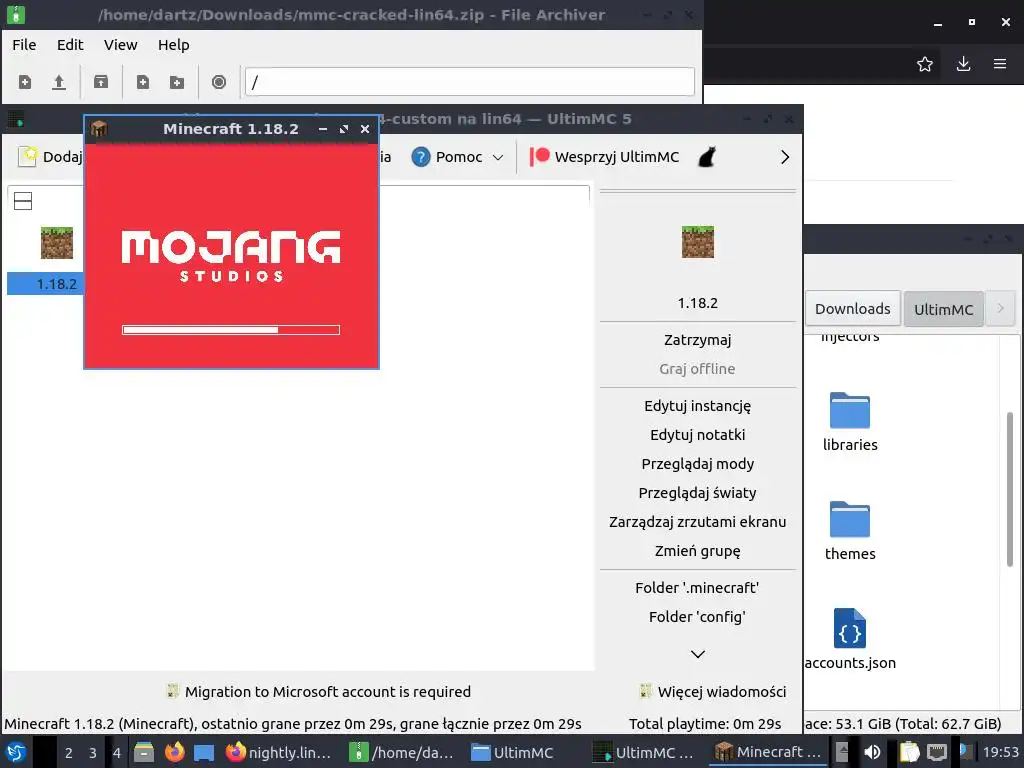Open the Firefox hamburger menu
Image resolution: width=1024 pixels, height=768 pixels.
999,64
